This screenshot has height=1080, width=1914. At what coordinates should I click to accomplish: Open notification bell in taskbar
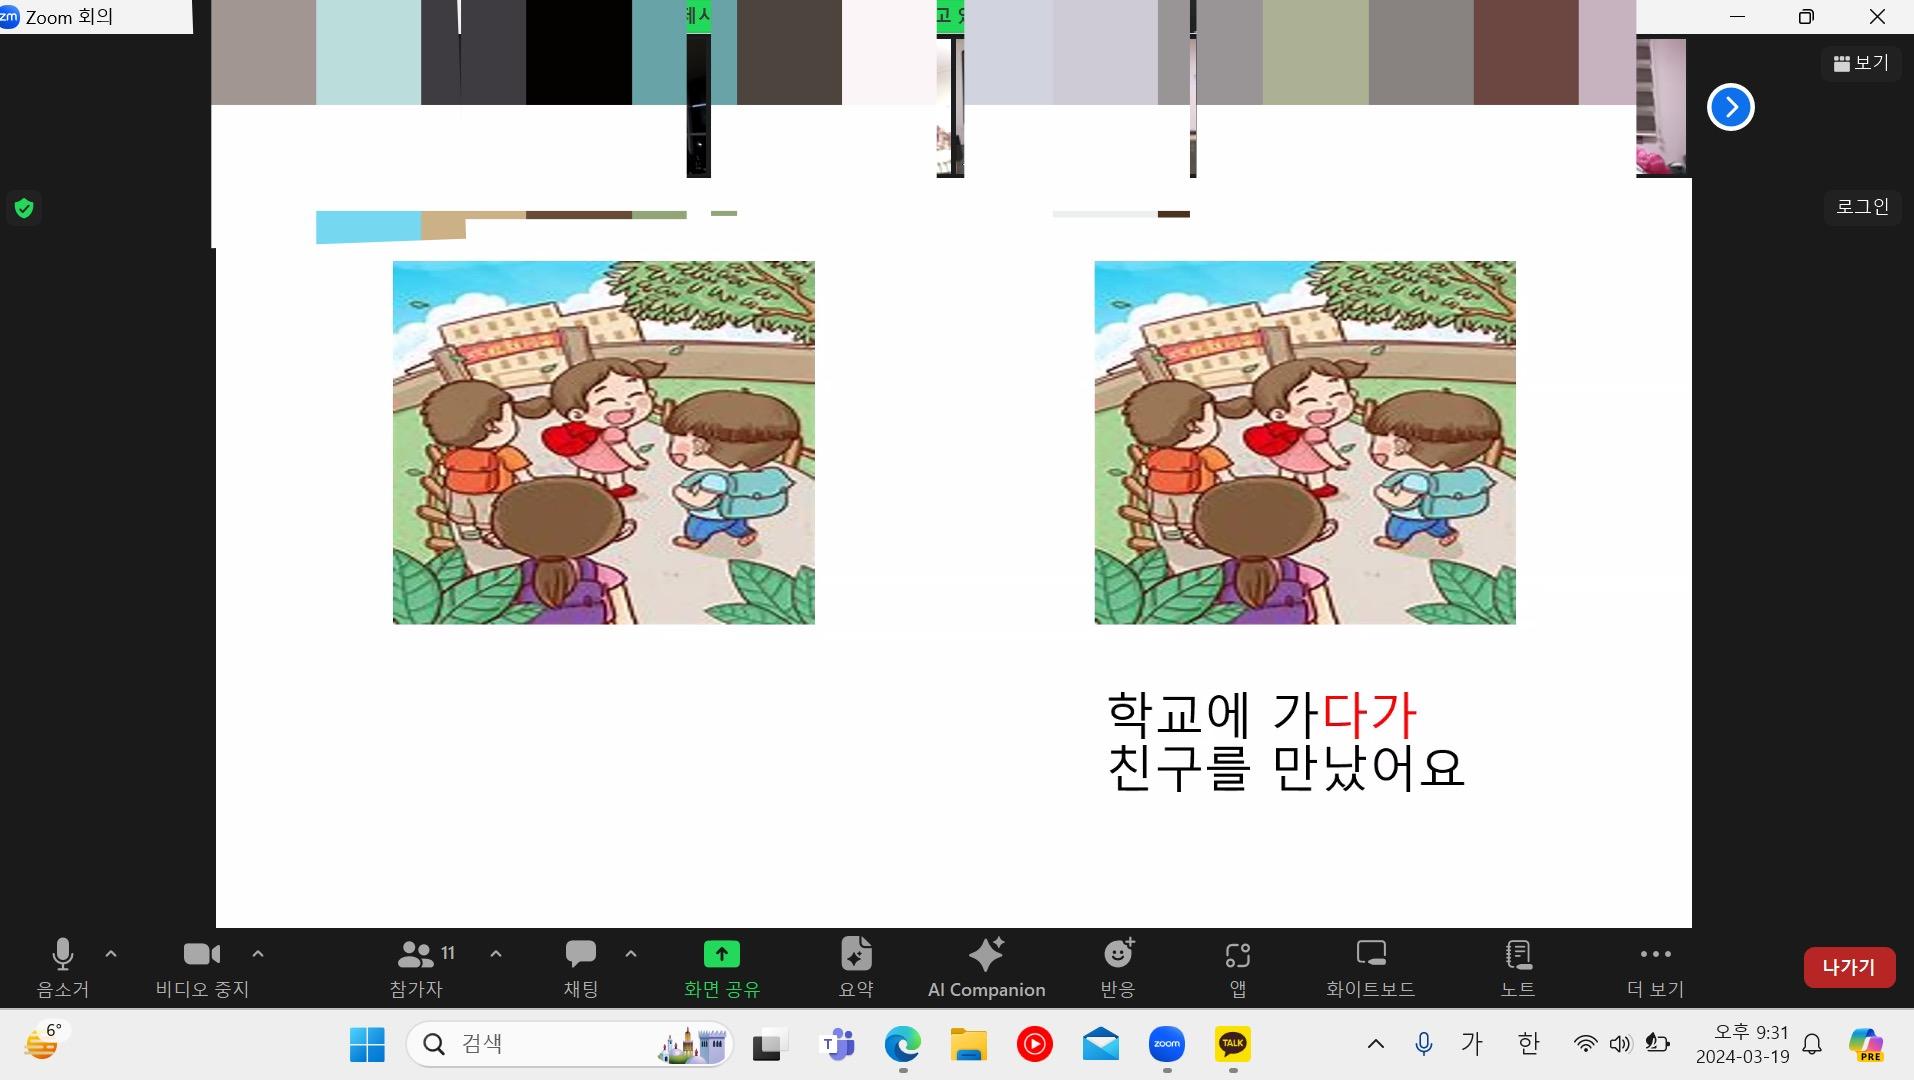[1812, 1045]
